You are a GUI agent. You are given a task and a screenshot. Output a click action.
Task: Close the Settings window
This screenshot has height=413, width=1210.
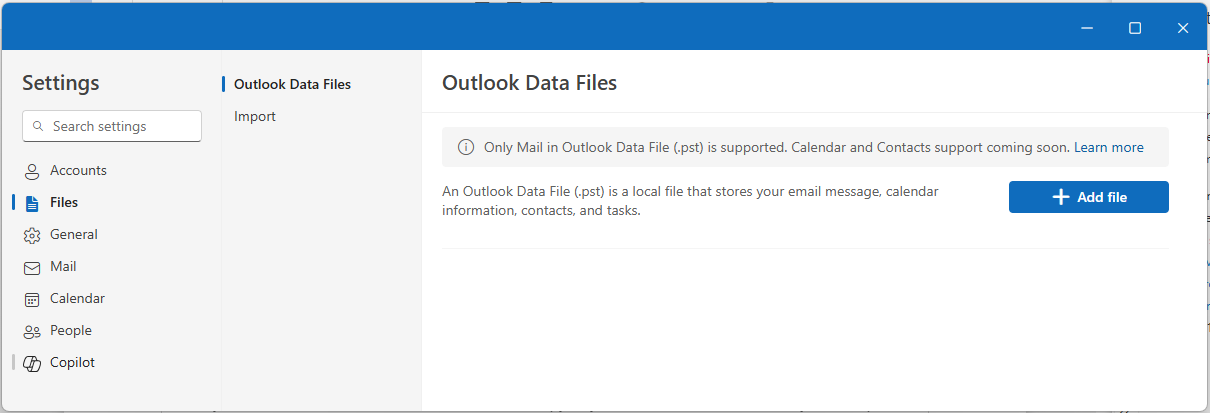click(x=1183, y=28)
